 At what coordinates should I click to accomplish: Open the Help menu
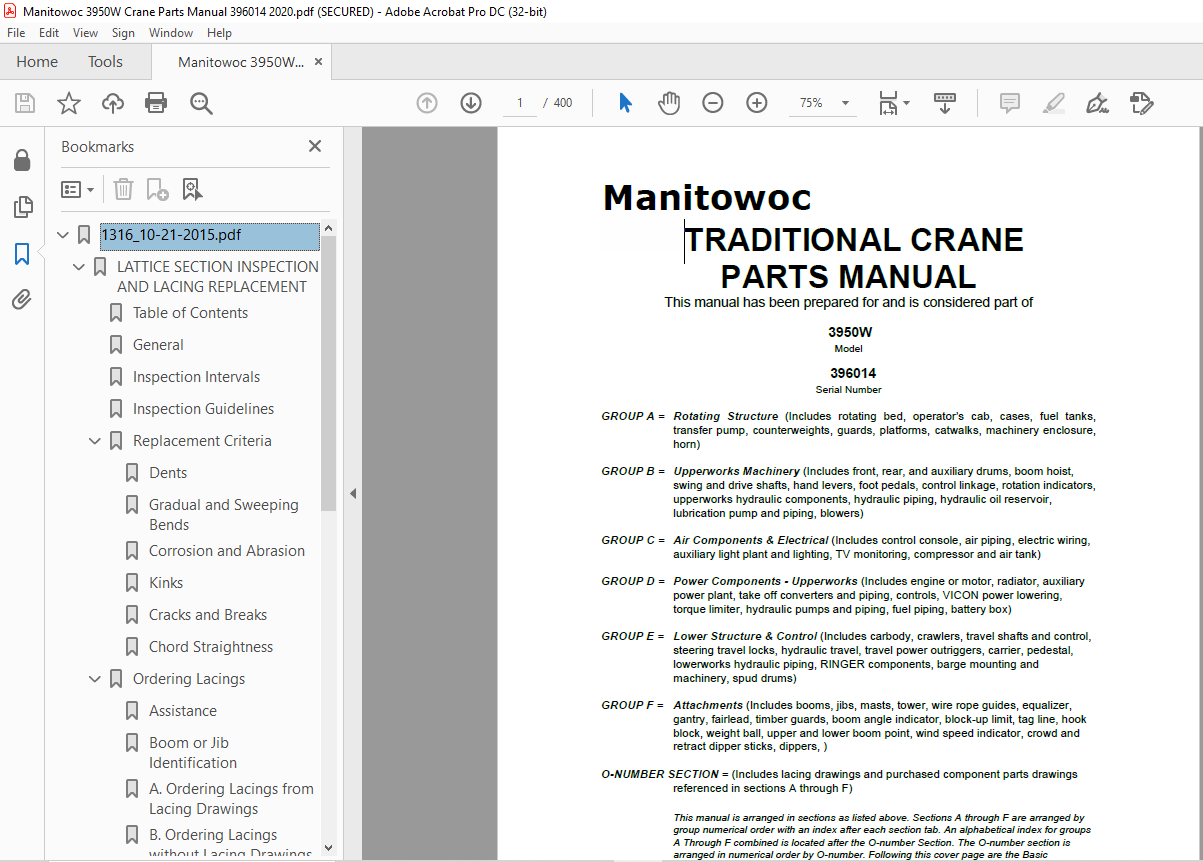coord(219,33)
